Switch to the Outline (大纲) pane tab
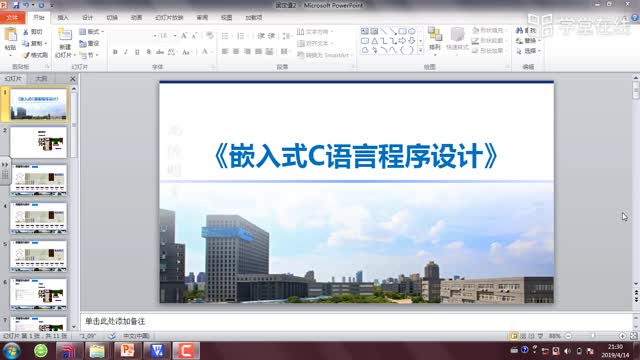This screenshot has height=360, width=640. point(41,78)
